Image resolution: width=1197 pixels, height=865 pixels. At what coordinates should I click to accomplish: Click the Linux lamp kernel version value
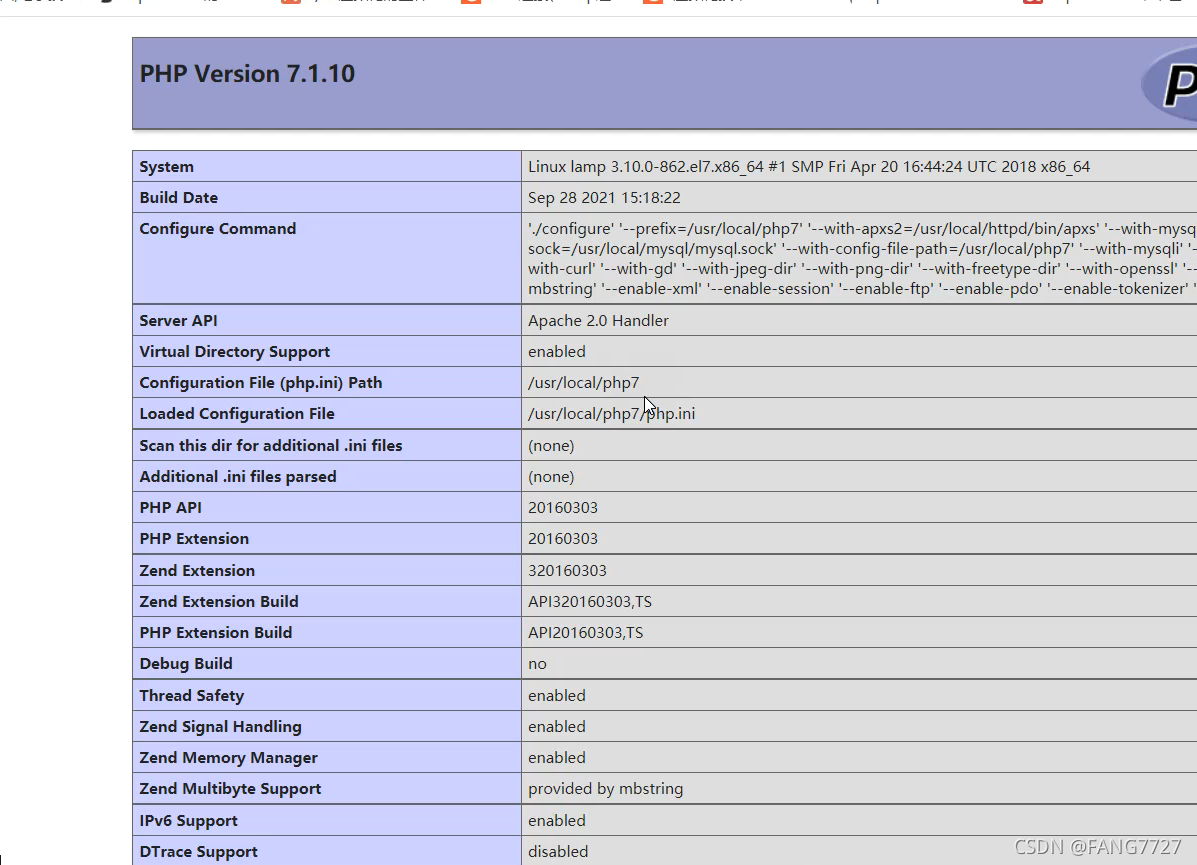pyautogui.click(x=808, y=166)
